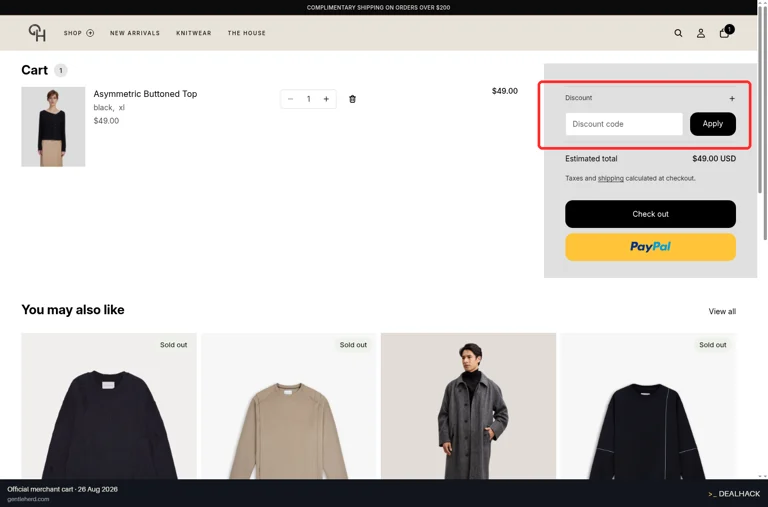Image resolution: width=768 pixels, height=507 pixels.
Task: Click the Apply discount button
Action: 713,124
